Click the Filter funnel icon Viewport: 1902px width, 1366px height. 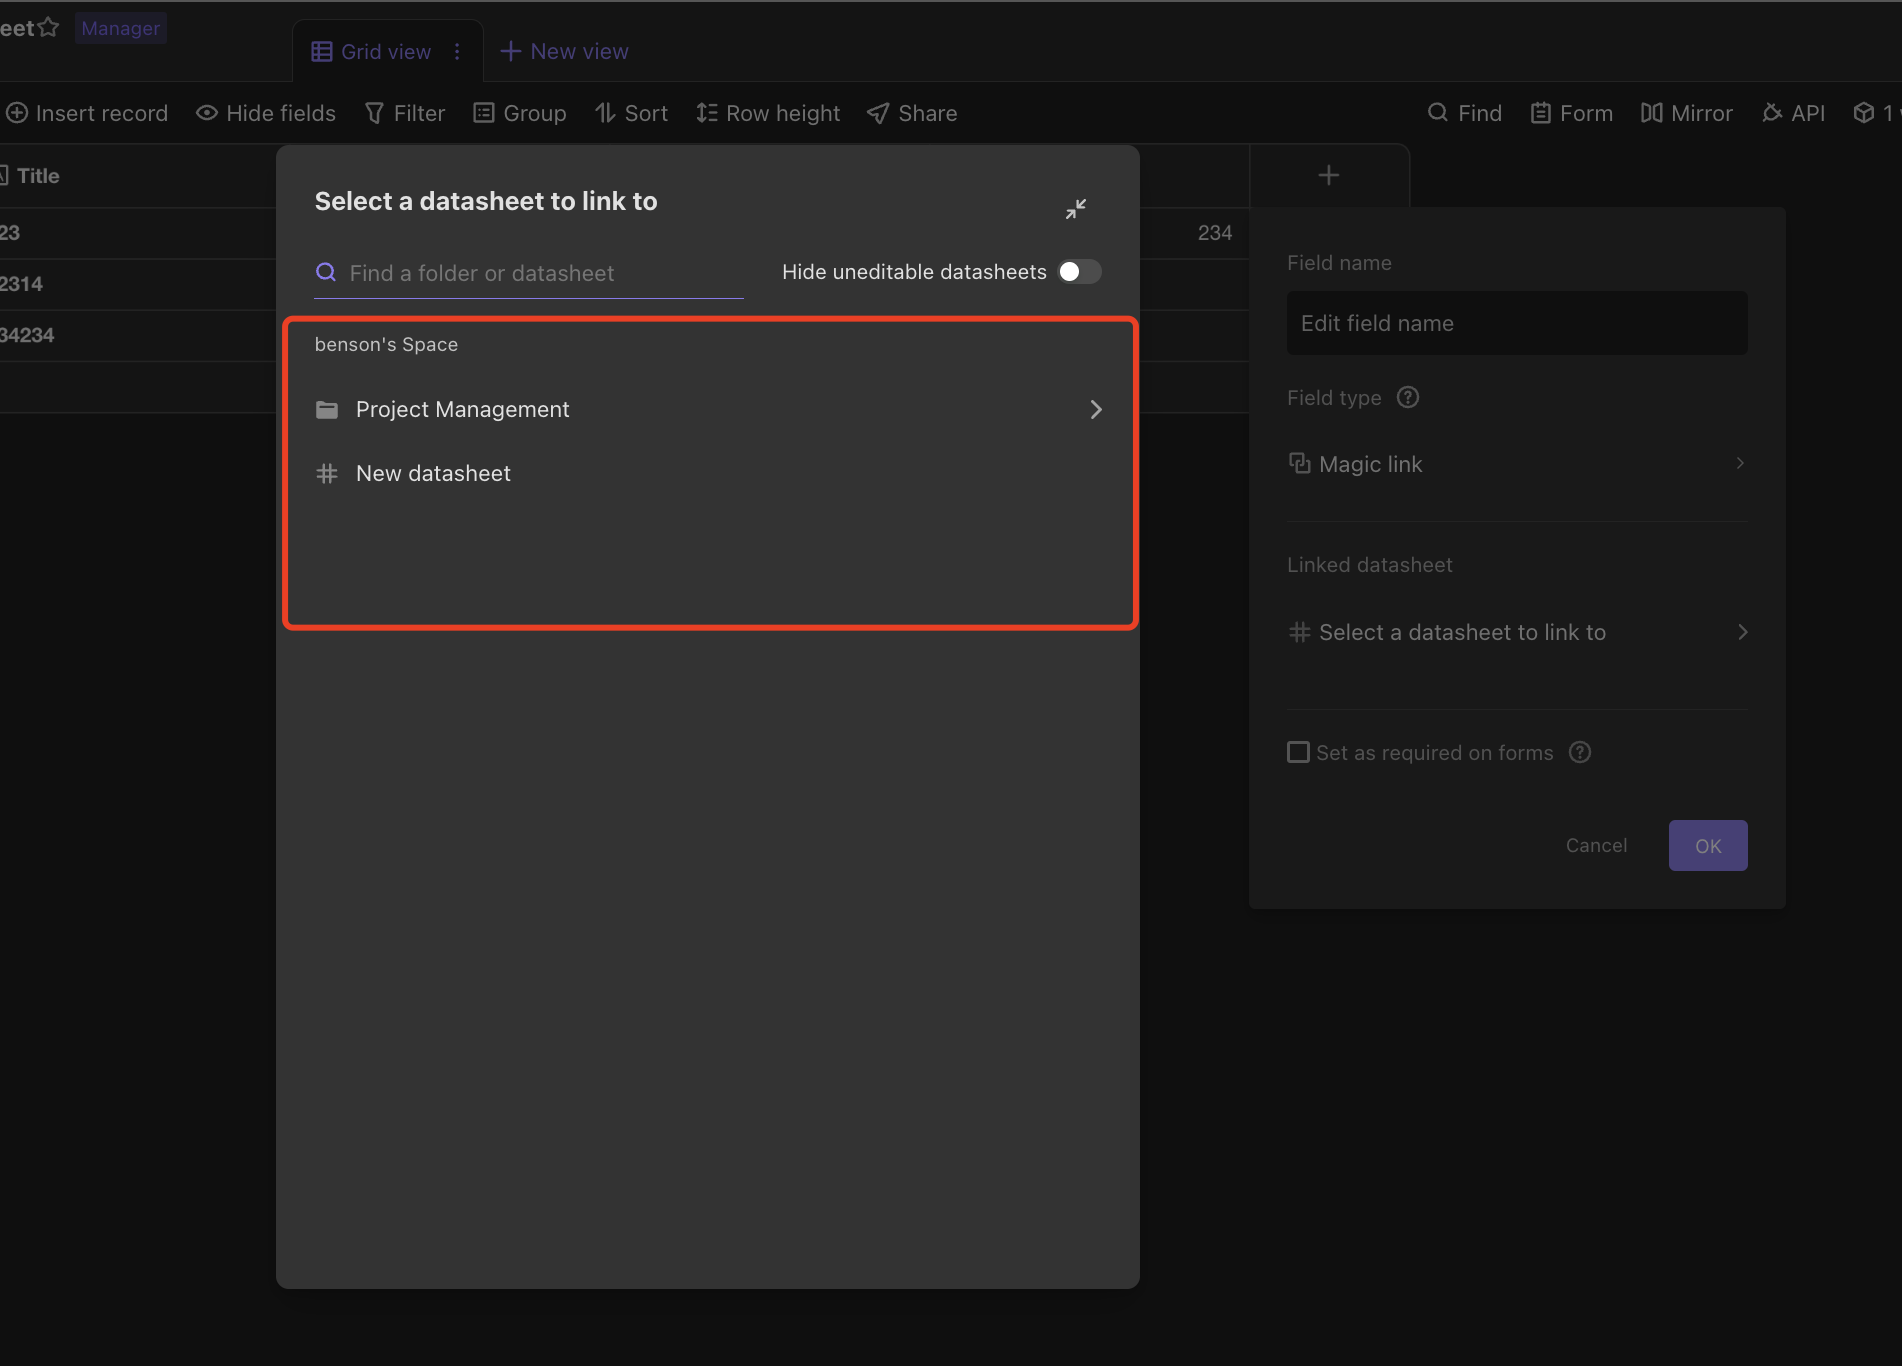click(374, 113)
